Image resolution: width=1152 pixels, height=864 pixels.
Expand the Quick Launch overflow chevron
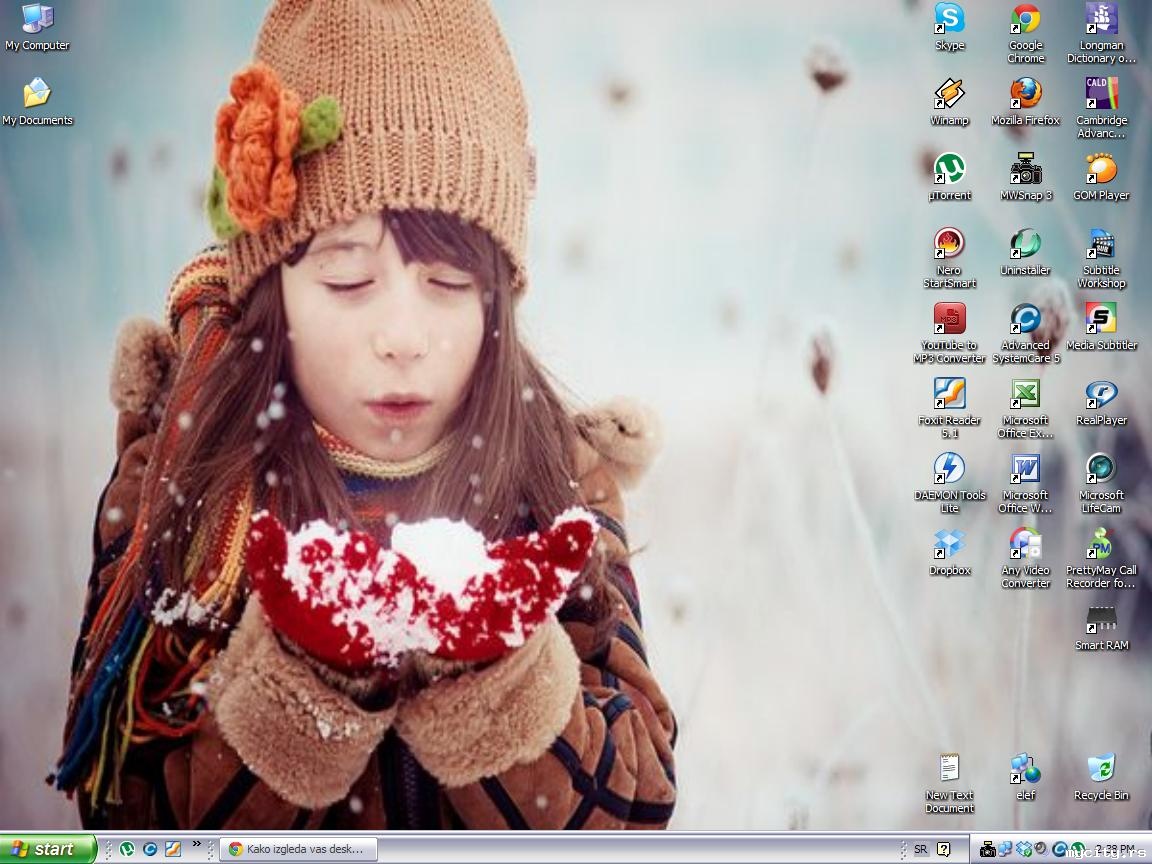(196, 844)
